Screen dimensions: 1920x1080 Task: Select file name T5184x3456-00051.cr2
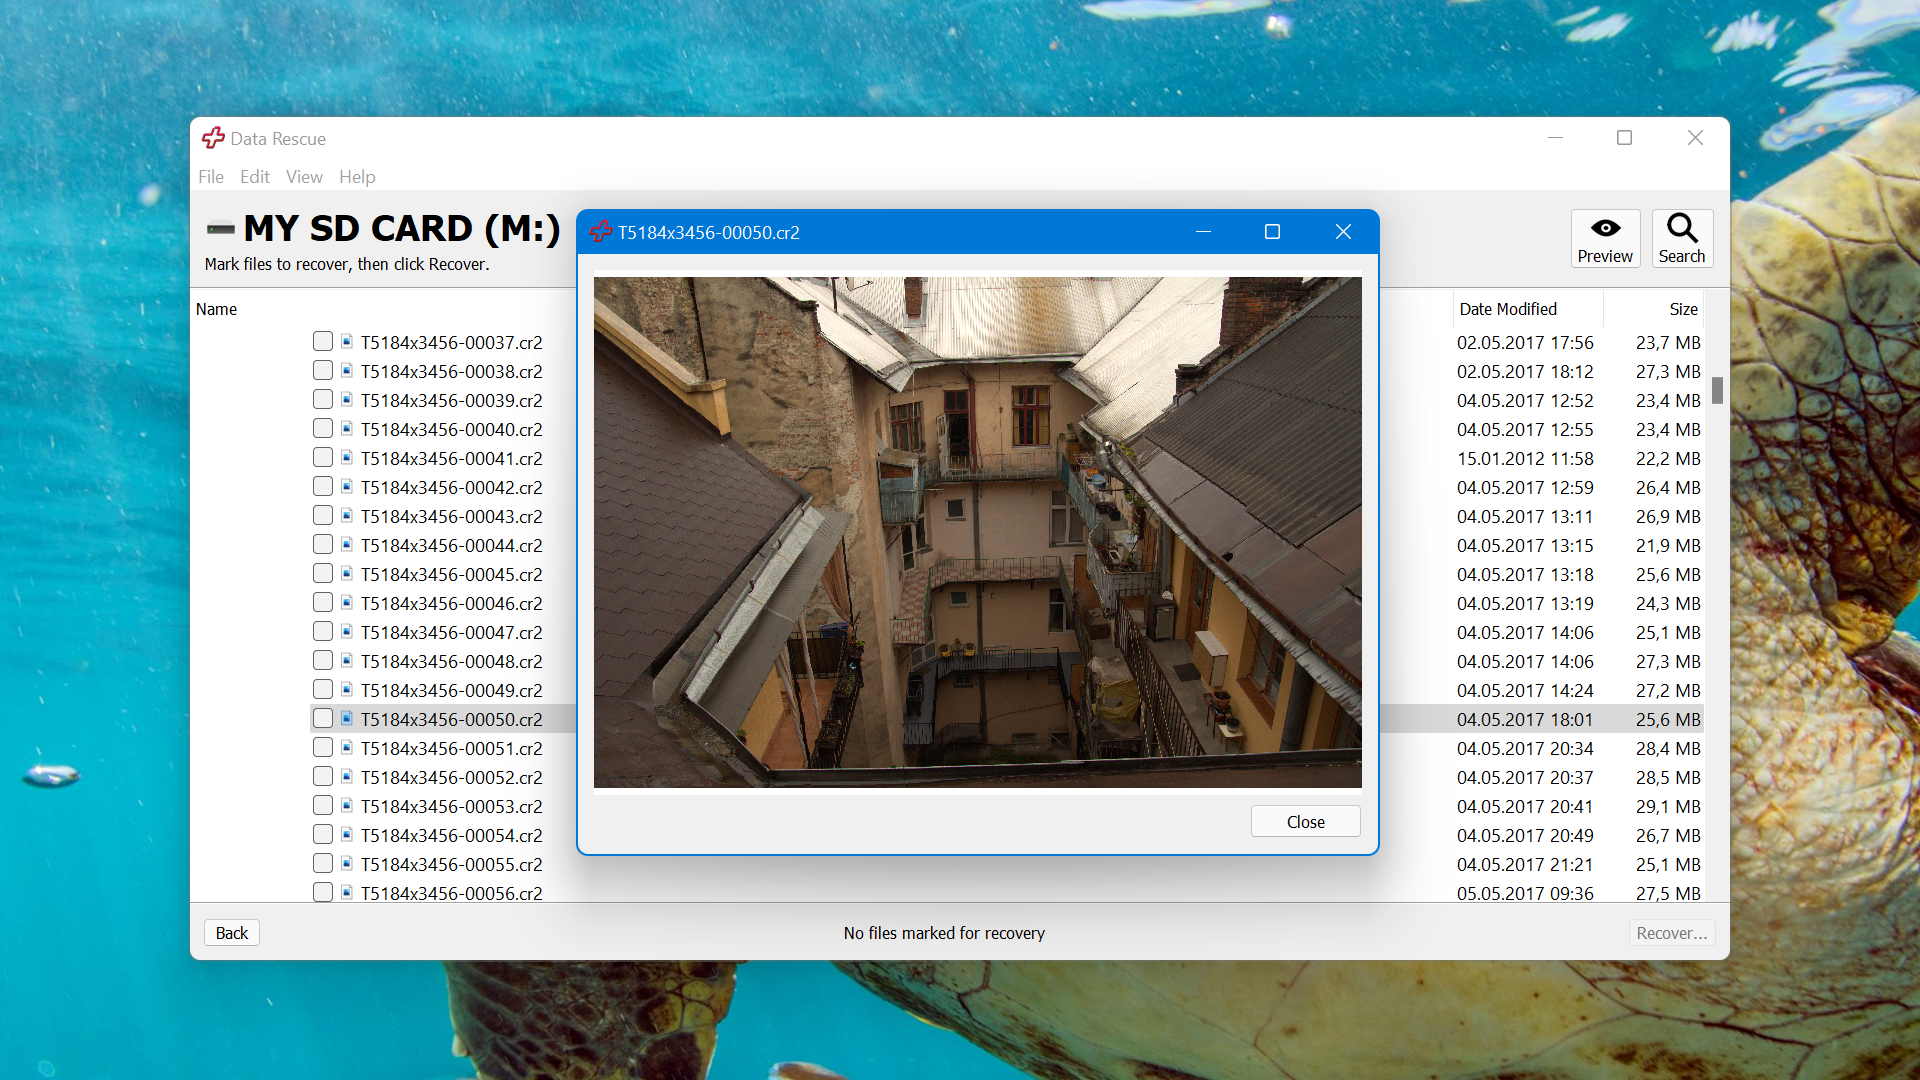tap(451, 748)
